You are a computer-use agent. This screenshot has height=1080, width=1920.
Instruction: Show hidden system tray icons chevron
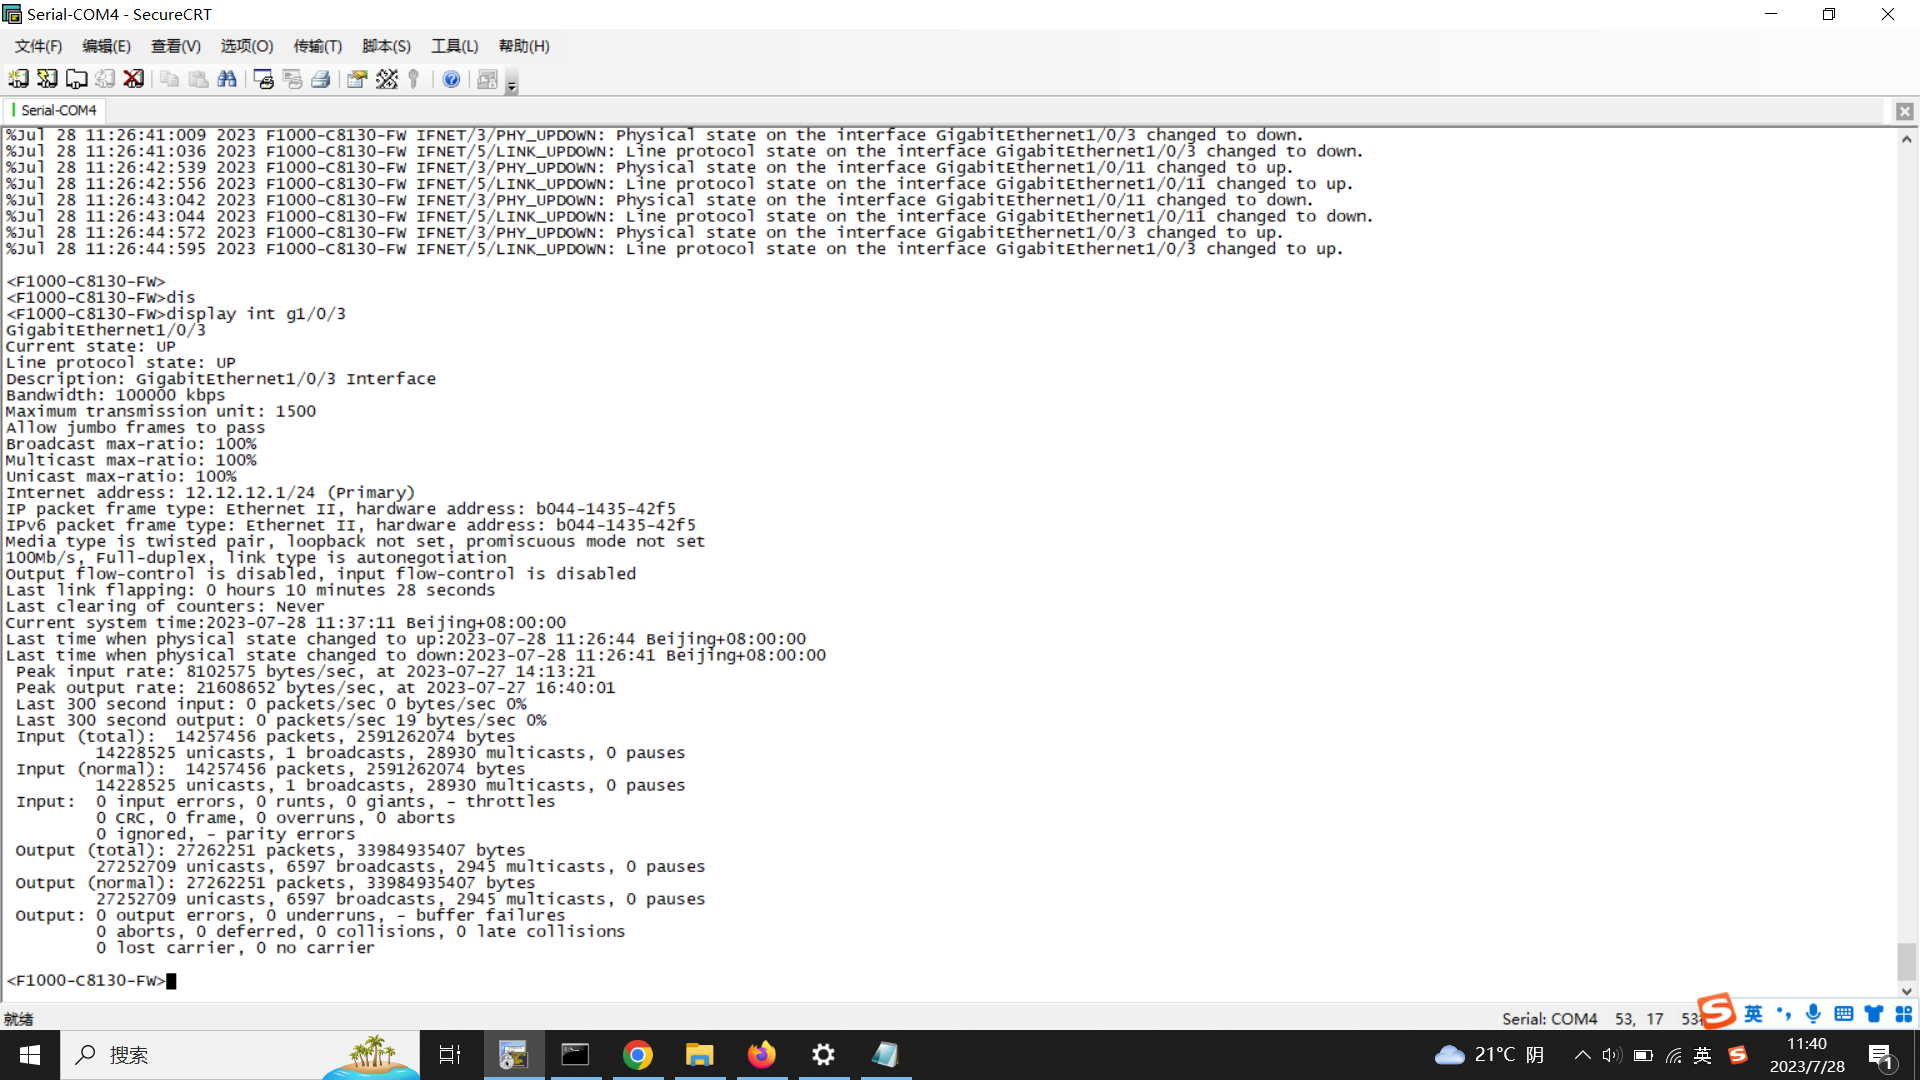[x=1582, y=1055]
